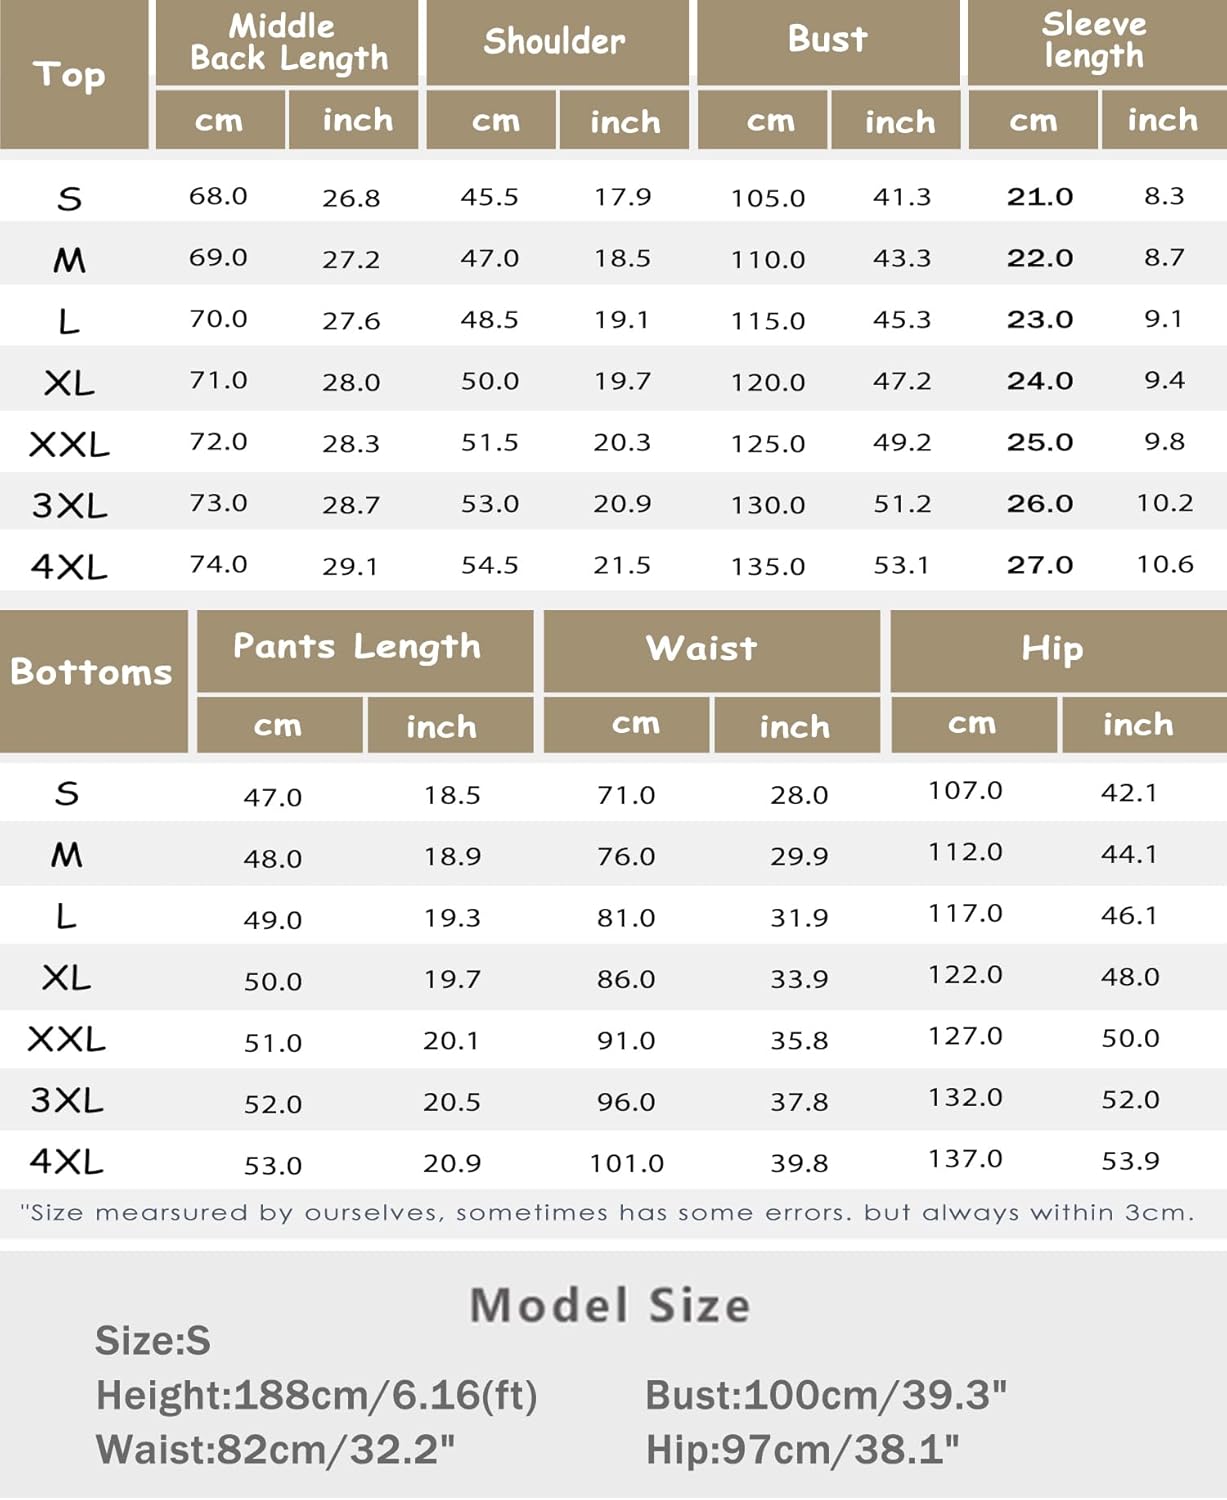1227x1500 pixels.
Task: Click the model Hip 97cm text
Action: tap(802, 1449)
